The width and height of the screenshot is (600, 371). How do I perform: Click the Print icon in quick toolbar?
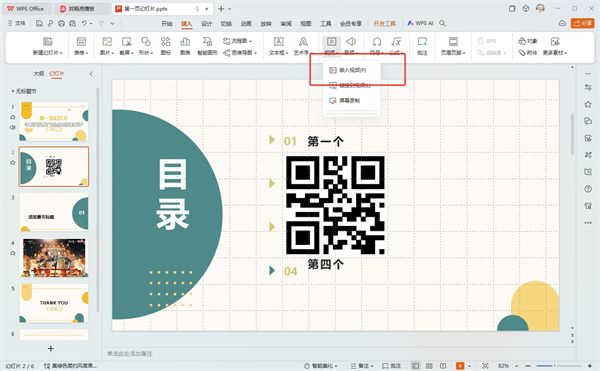[61, 24]
